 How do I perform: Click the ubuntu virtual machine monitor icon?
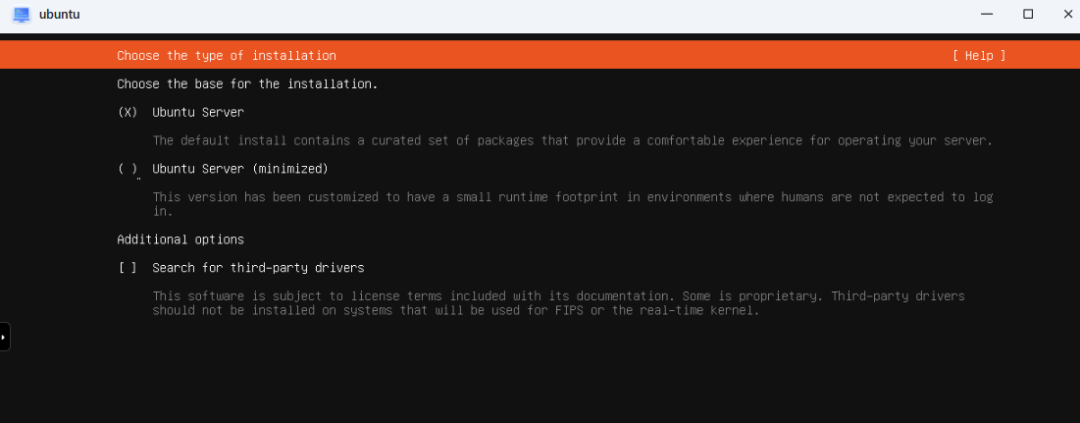(21, 15)
